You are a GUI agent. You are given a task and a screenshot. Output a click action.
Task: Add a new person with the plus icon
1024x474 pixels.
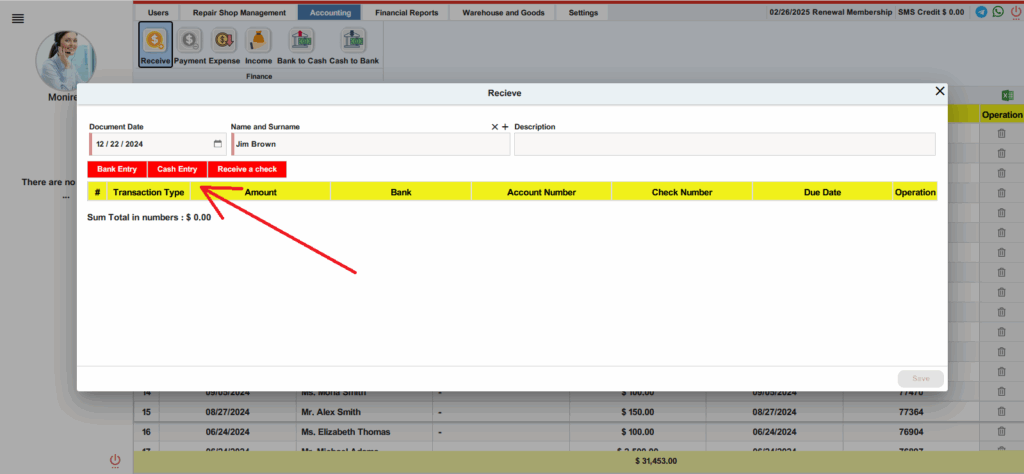505,127
